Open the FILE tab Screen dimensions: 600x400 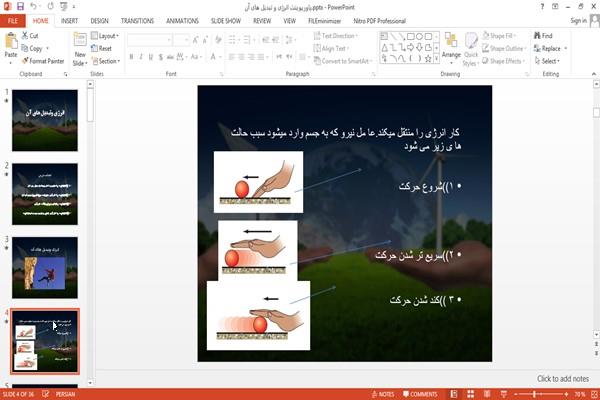13,21
